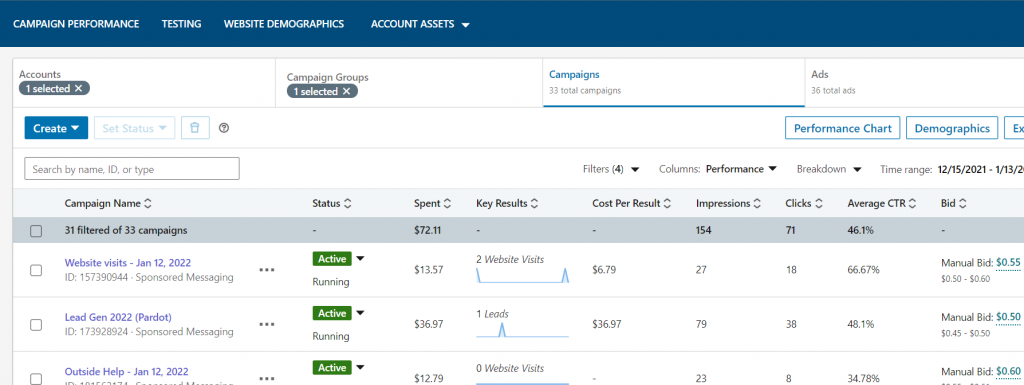
Task: Sort by Status column arrows
Action: click(347, 204)
